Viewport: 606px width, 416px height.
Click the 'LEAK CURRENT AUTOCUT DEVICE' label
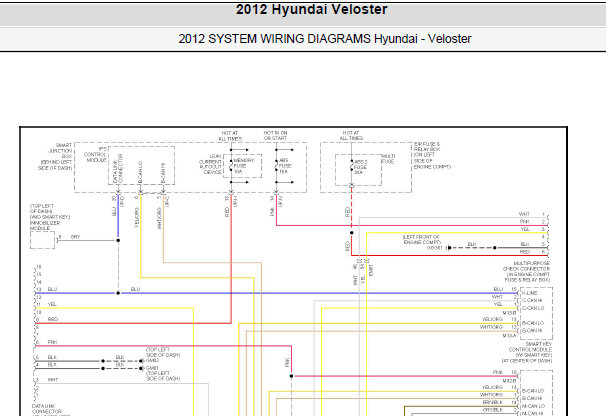(x=211, y=164)
